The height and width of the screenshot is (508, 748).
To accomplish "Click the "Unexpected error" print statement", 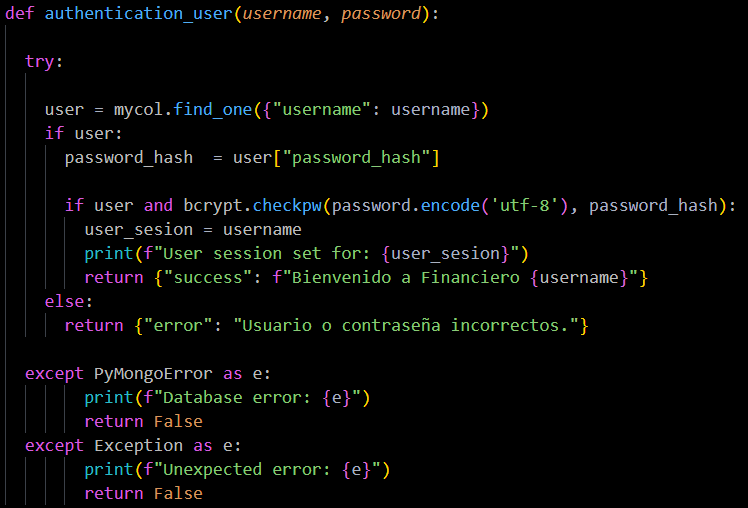I will 237,470.
